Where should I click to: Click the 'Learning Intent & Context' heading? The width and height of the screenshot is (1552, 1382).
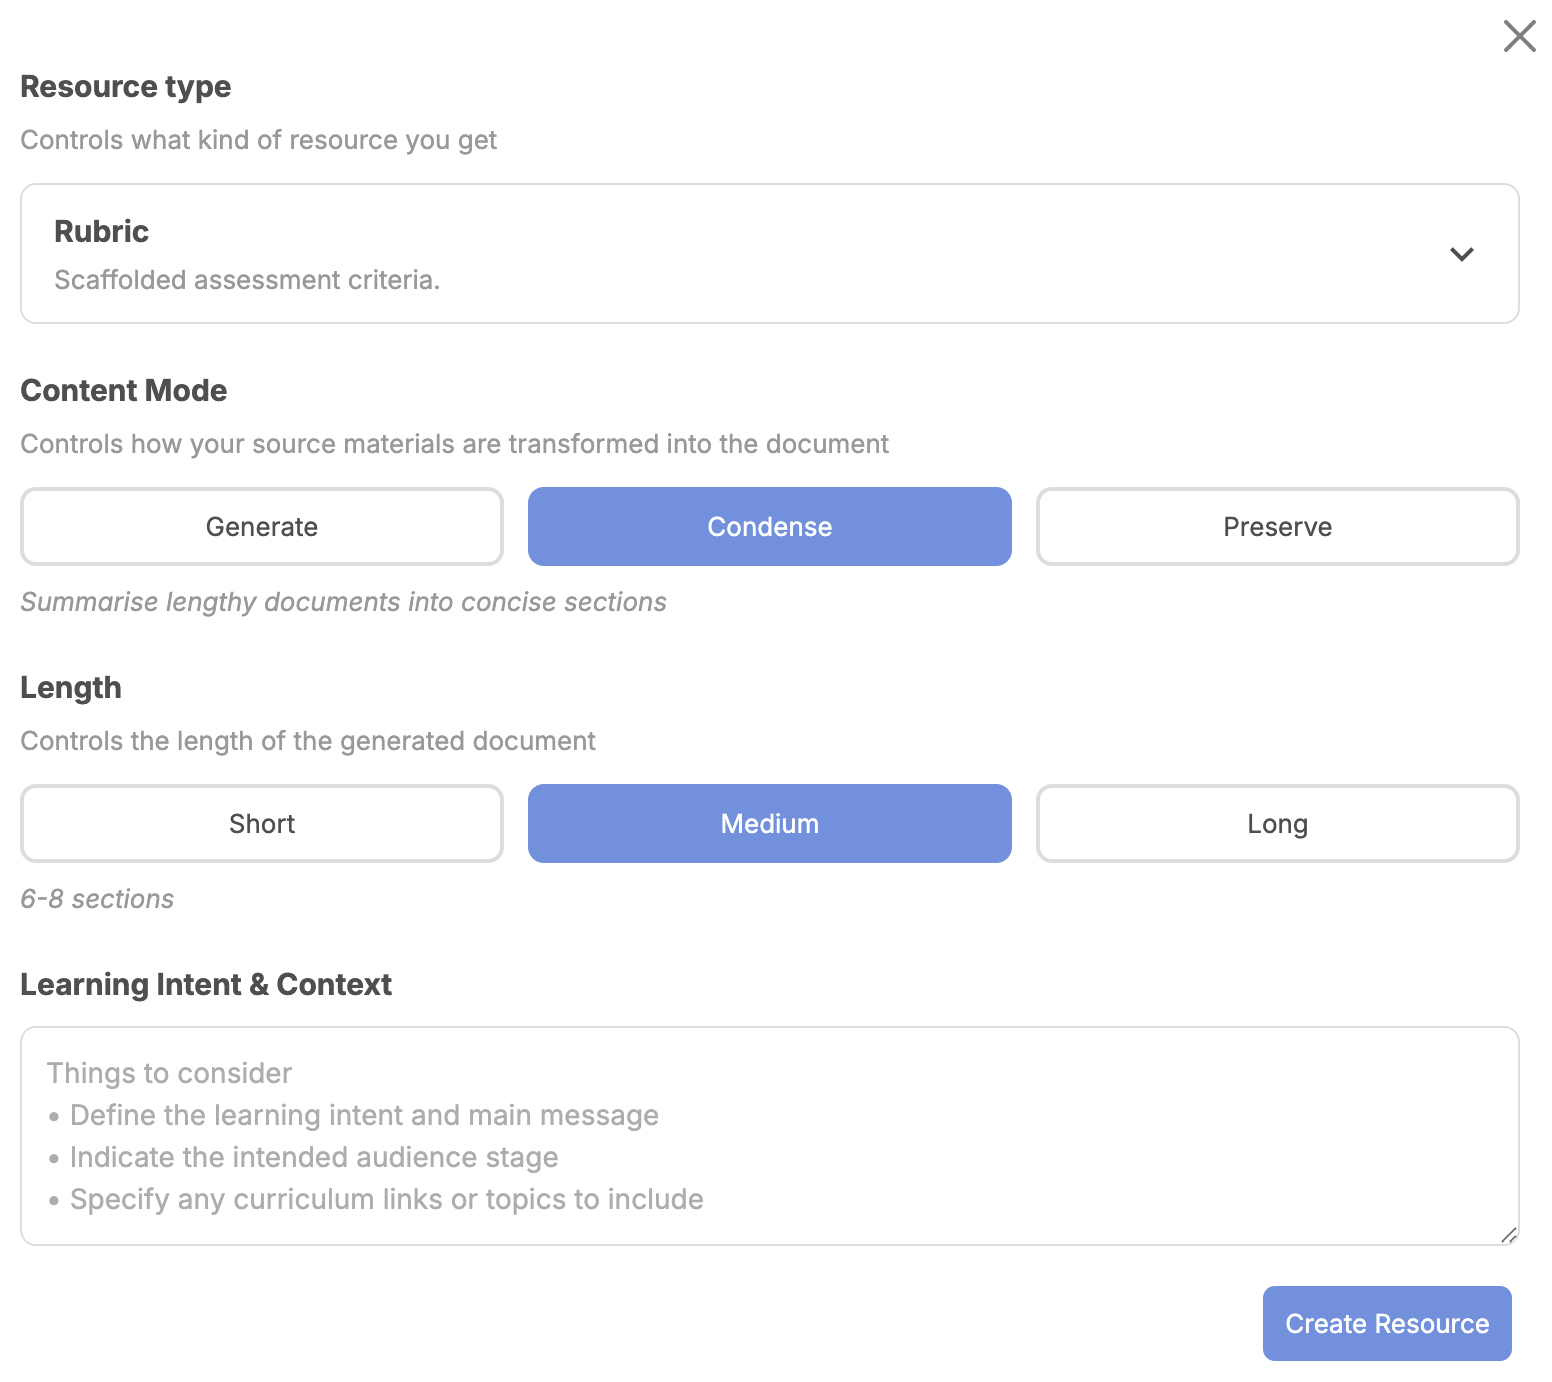coord(206,985)
